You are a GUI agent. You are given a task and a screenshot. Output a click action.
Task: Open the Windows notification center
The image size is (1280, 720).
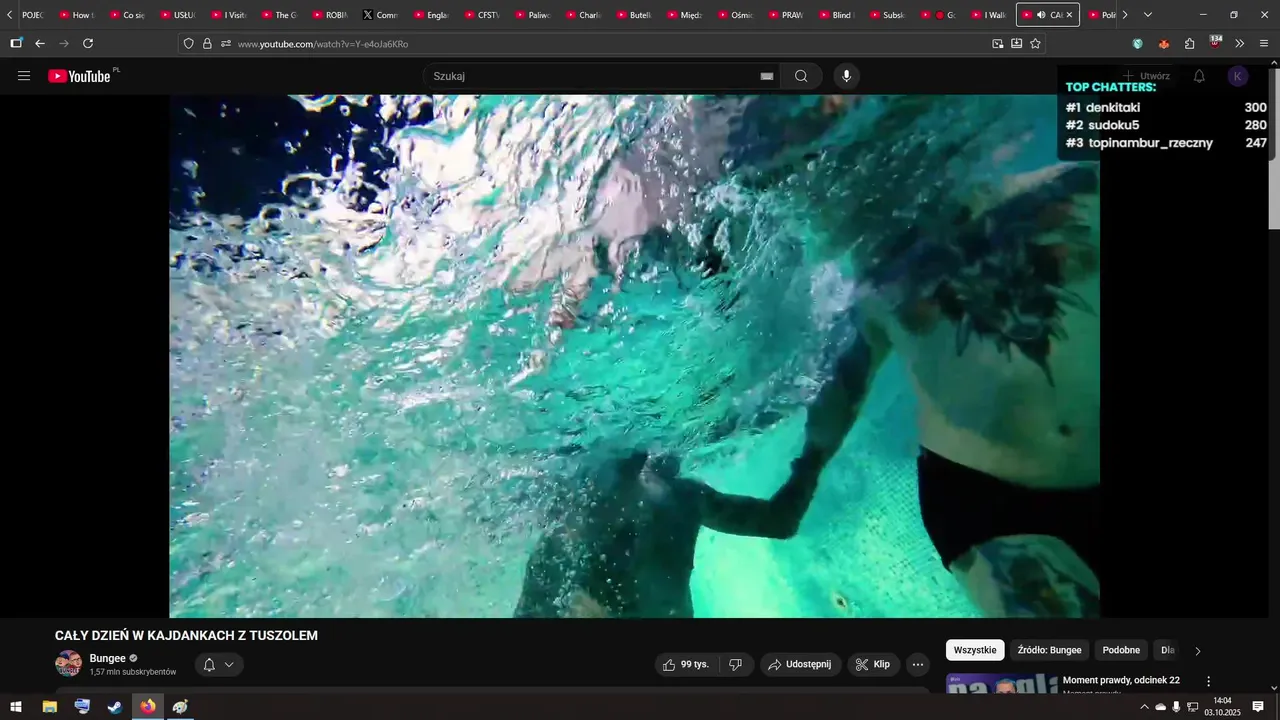point(1258,707)
